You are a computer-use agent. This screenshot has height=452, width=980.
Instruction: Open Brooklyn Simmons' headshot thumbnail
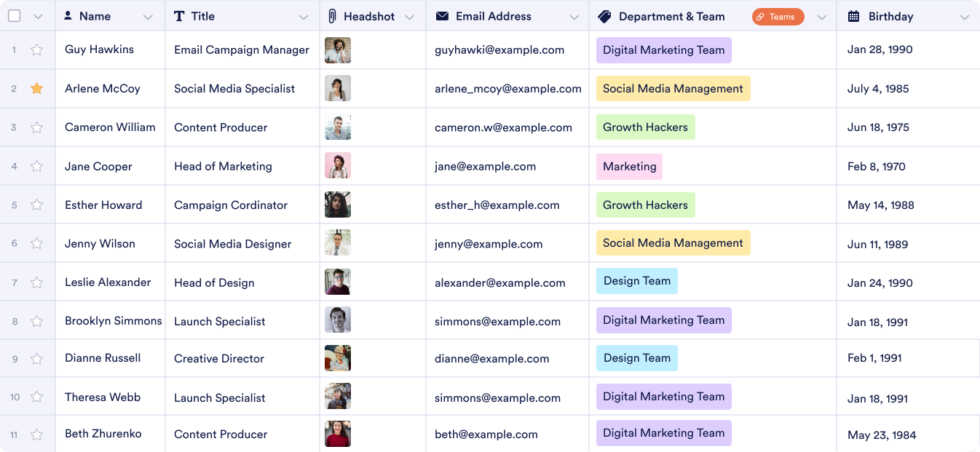338,319
